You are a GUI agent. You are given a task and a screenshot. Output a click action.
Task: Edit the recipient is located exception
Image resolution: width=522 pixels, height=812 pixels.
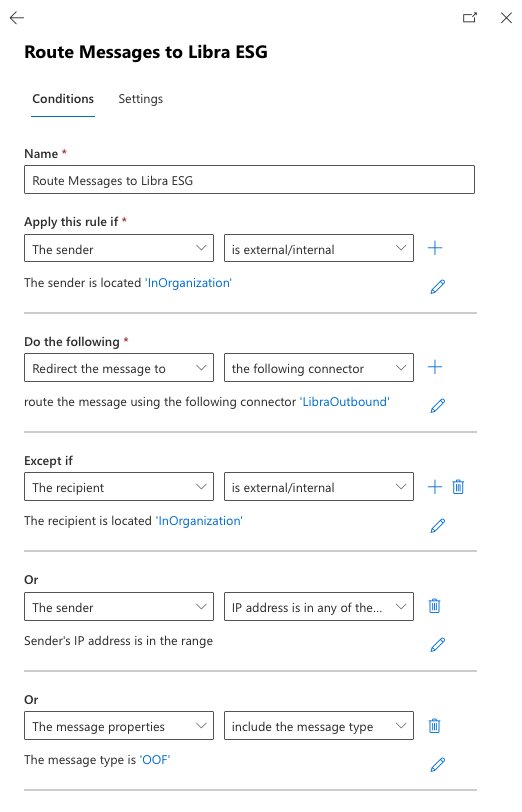point(438,526)
